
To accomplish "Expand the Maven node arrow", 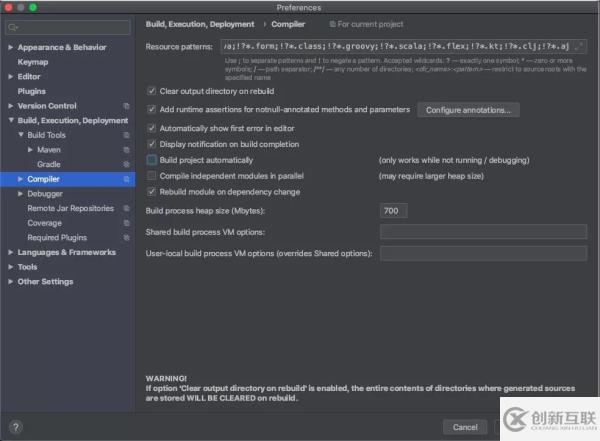I will [30, 150].
